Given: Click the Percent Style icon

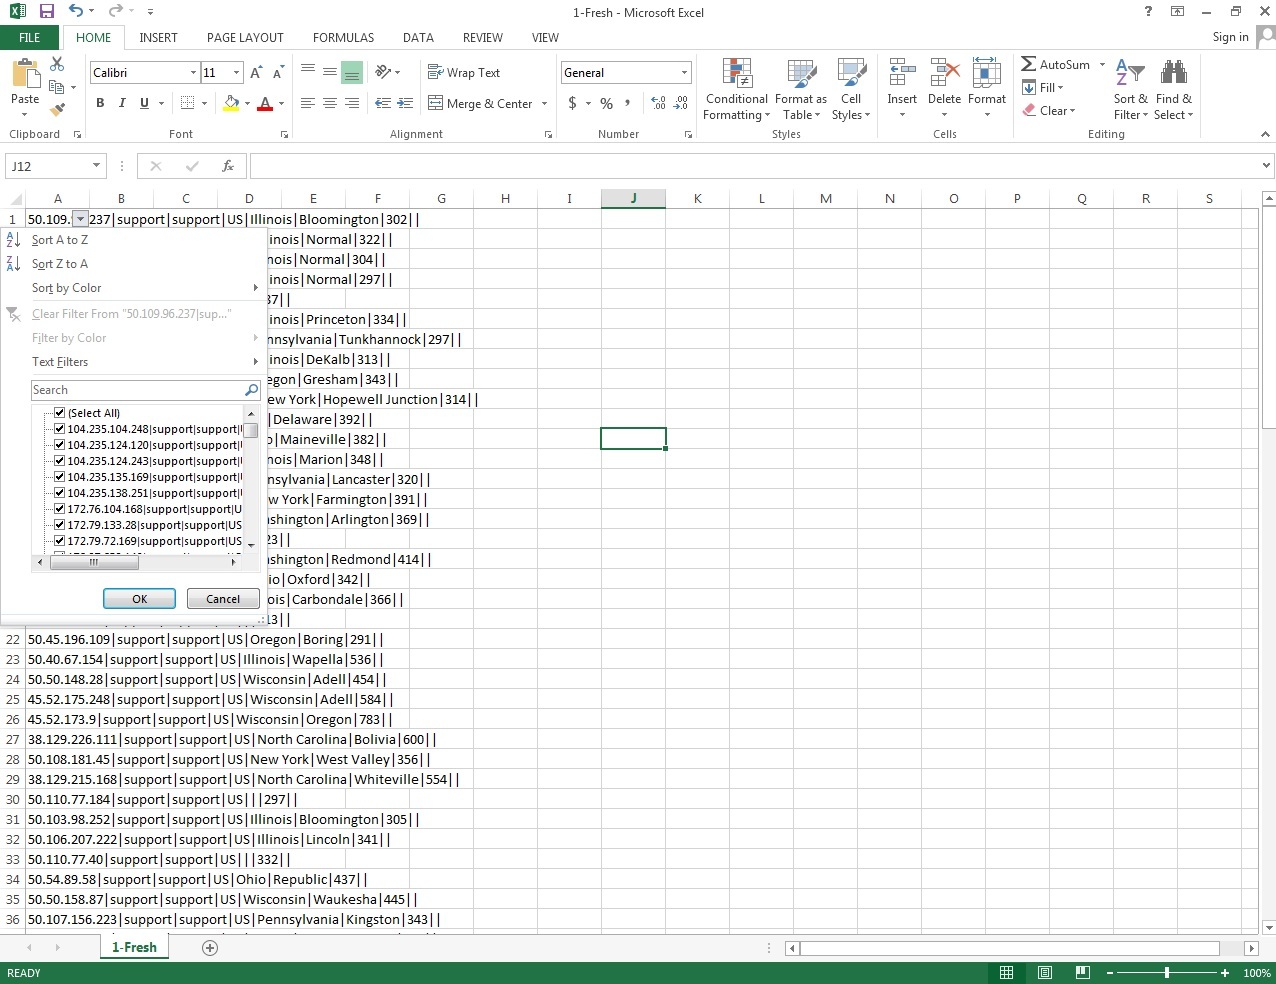Looking at the screenshot, I should click(x=606, y=103).
